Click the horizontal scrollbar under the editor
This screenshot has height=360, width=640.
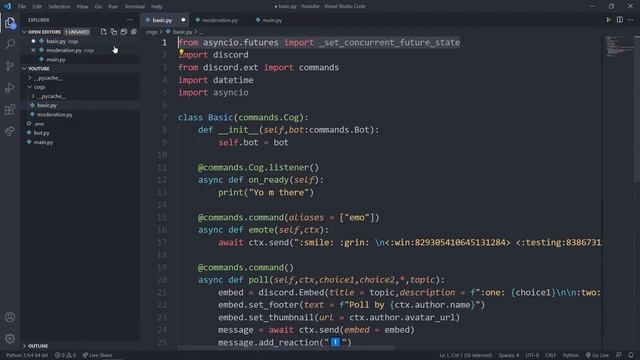pos(286,348)
